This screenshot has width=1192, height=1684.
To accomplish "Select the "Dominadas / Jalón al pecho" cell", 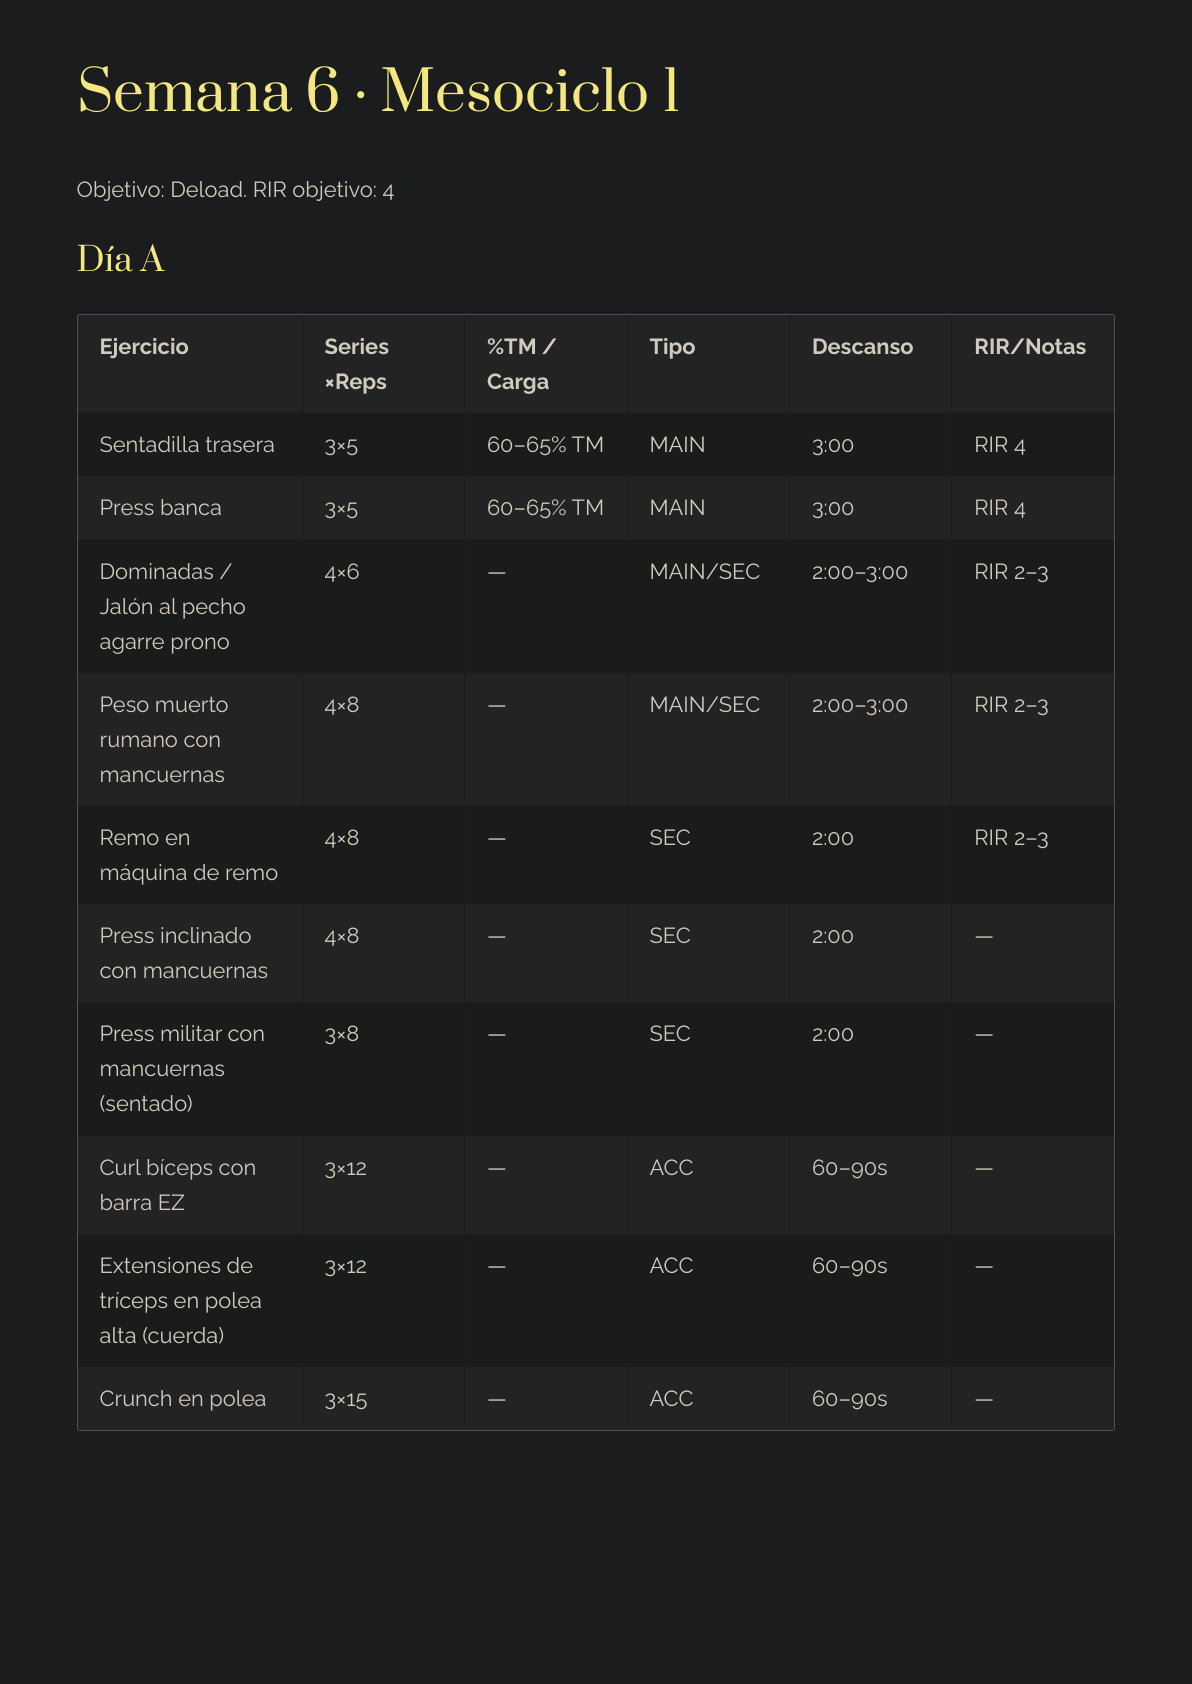I will click(x=172, y=606).
